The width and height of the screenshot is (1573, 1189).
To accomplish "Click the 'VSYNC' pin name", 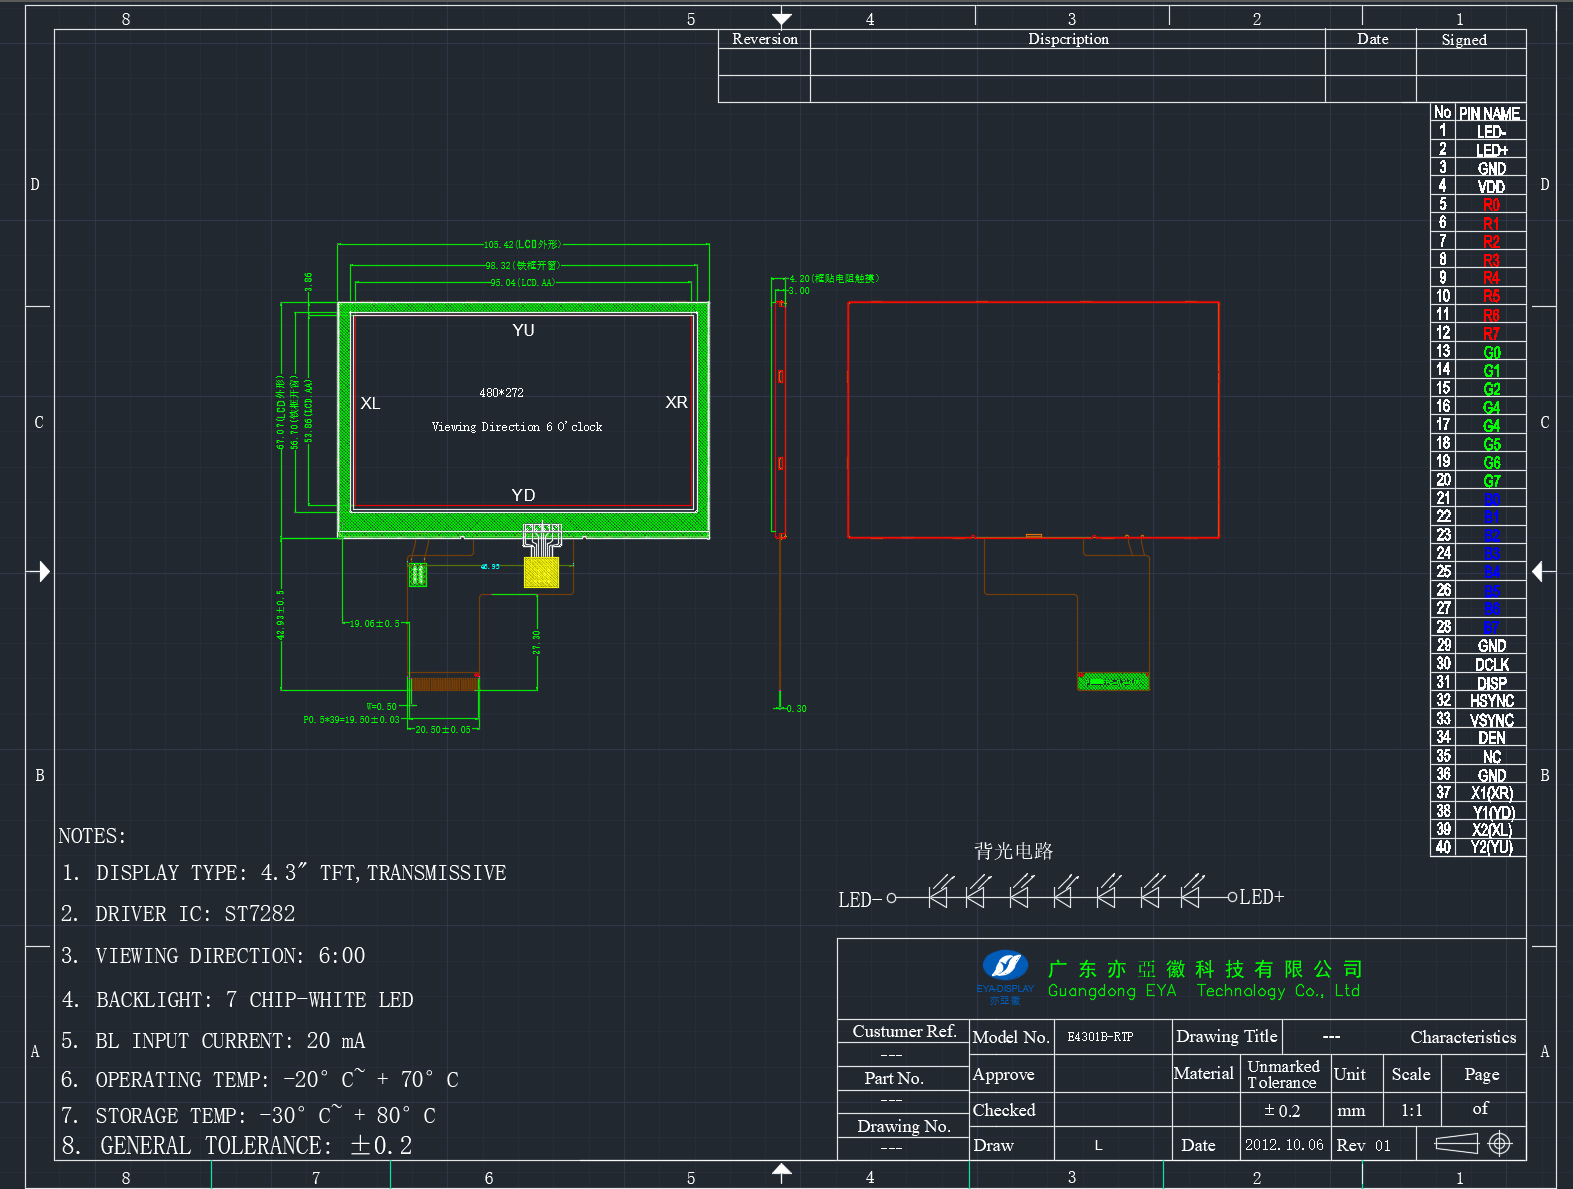I will (1492, 720).
